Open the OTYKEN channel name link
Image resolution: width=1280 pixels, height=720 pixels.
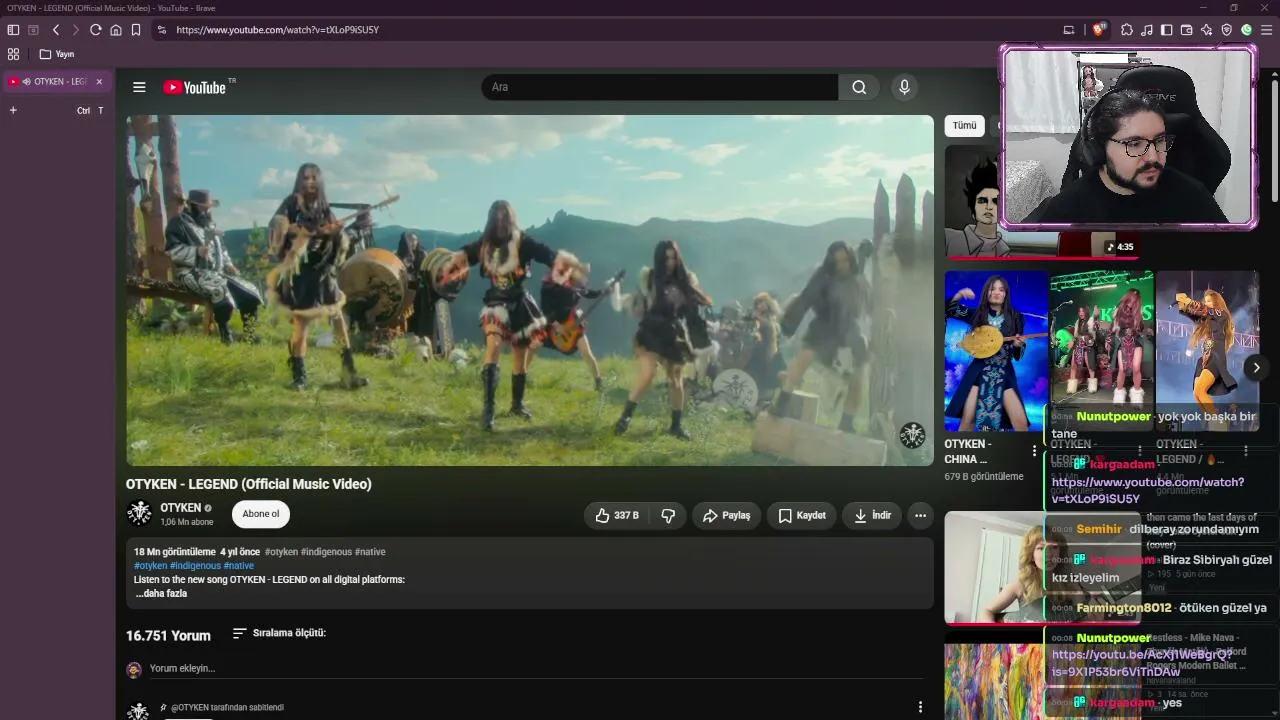[x=181, y=508]
